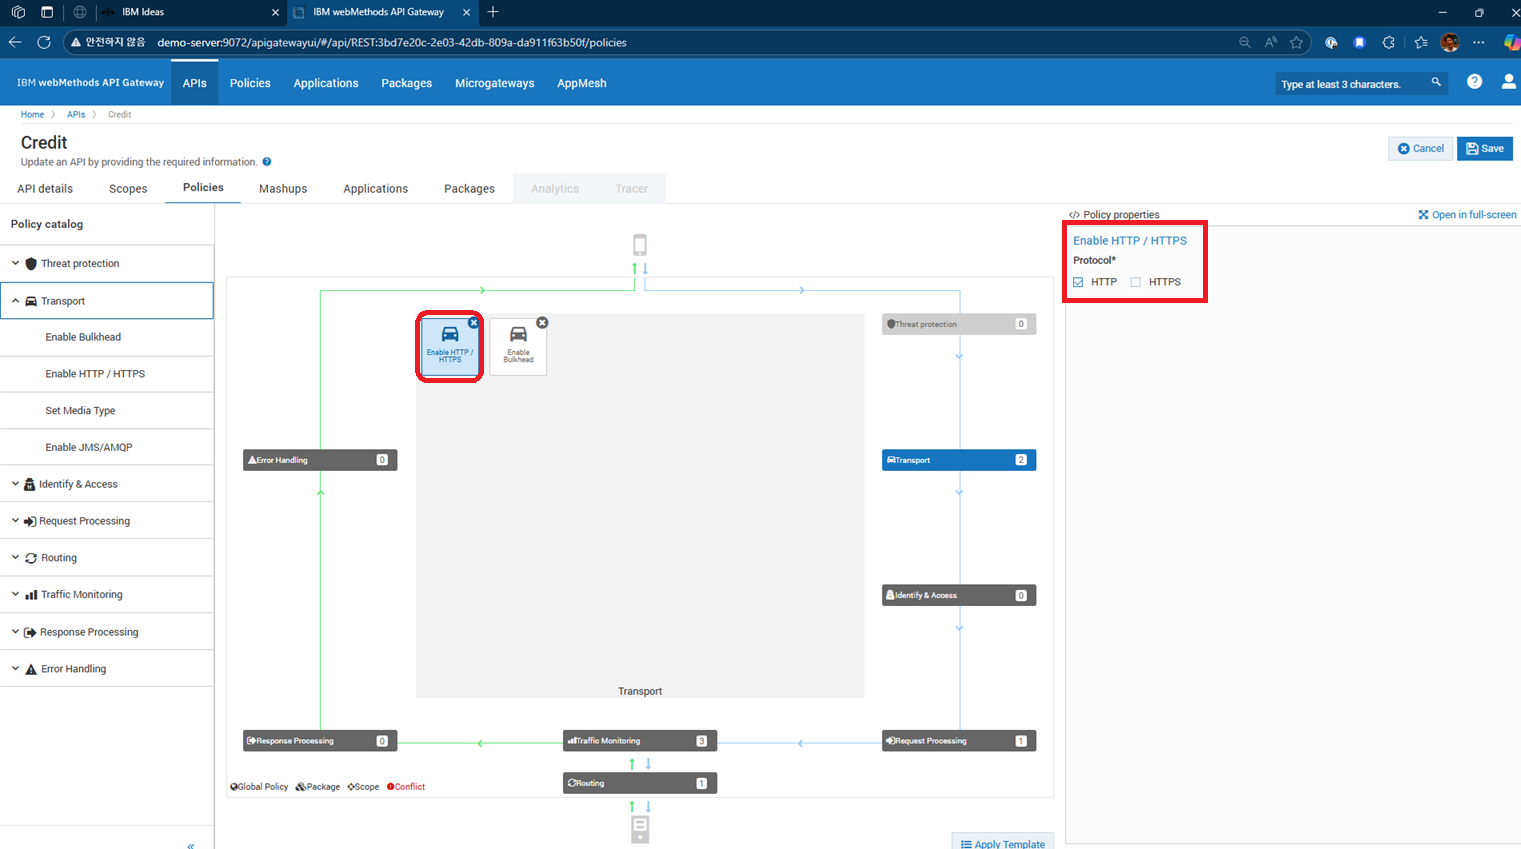The height and width of the screenshot is (849, 1521).
Task: Remove the Enable Bulkhead policy tile
Action: 542,323
